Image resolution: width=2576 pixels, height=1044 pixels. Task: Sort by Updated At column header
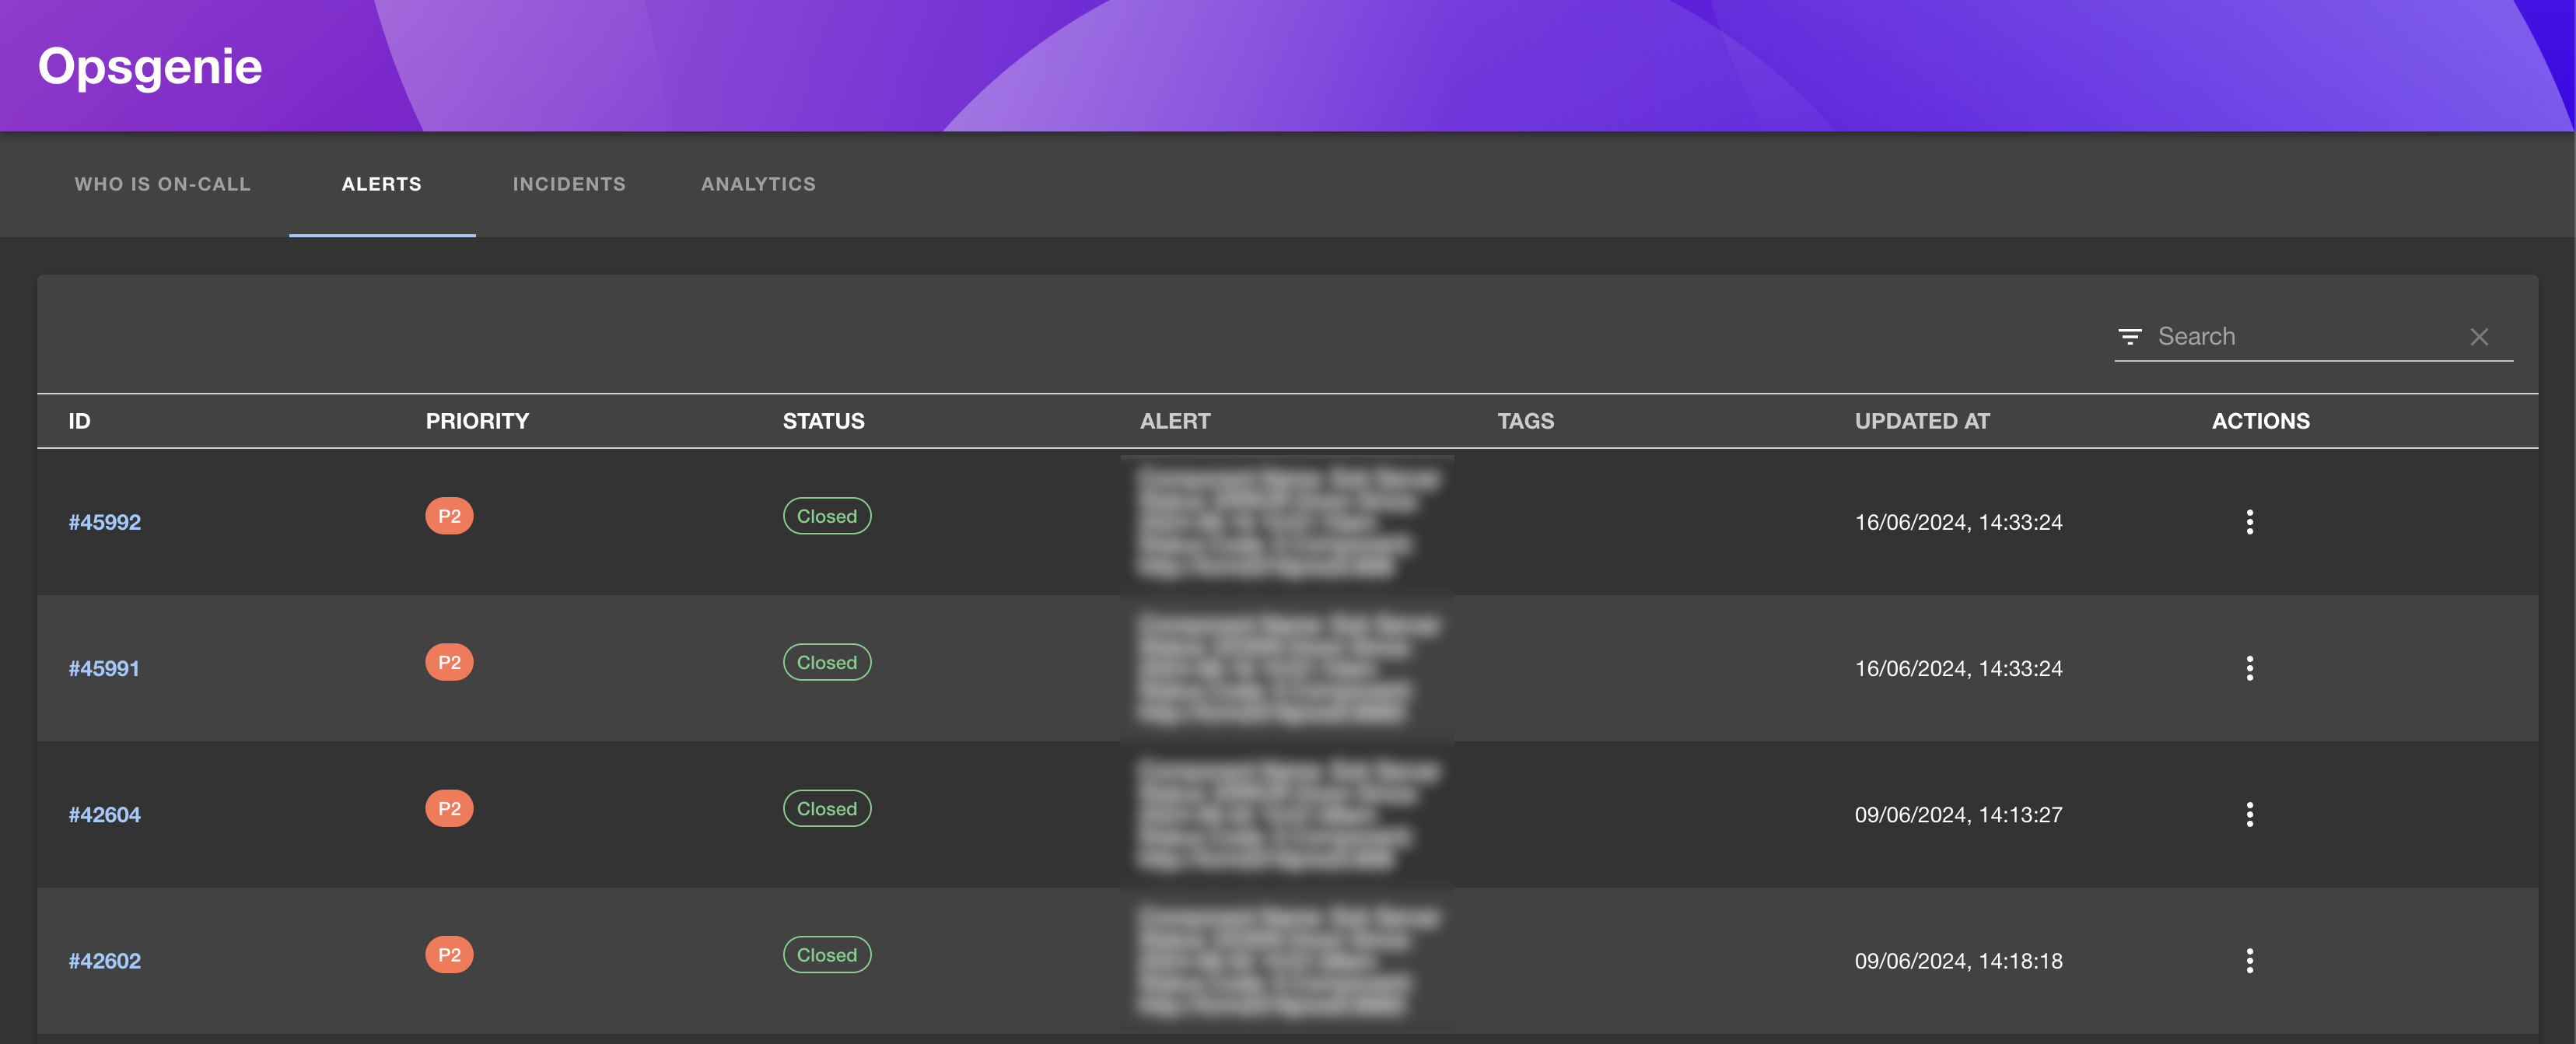[1922, 421]
